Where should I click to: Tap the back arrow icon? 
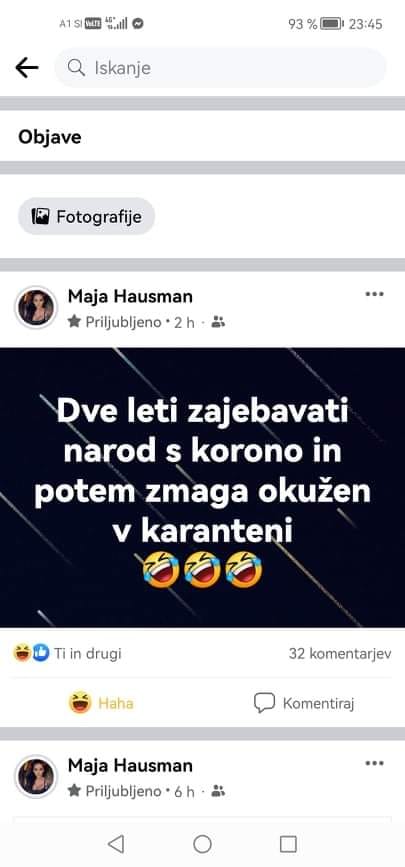[27, 68]
